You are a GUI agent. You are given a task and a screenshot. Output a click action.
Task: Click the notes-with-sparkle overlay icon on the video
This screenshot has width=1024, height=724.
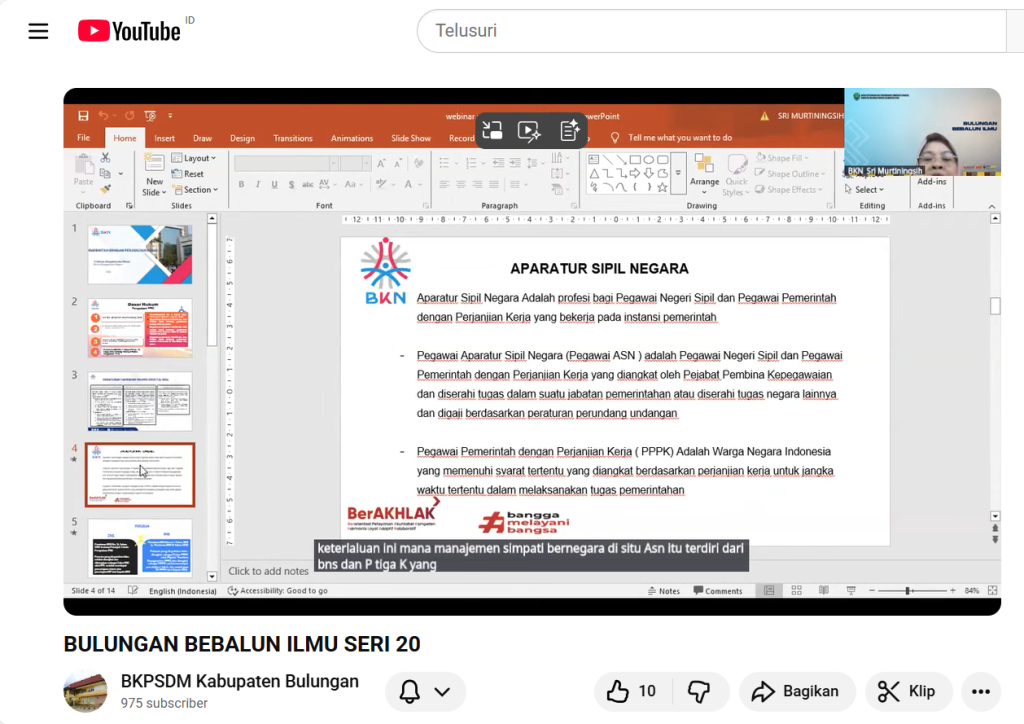tap(570, 130)
